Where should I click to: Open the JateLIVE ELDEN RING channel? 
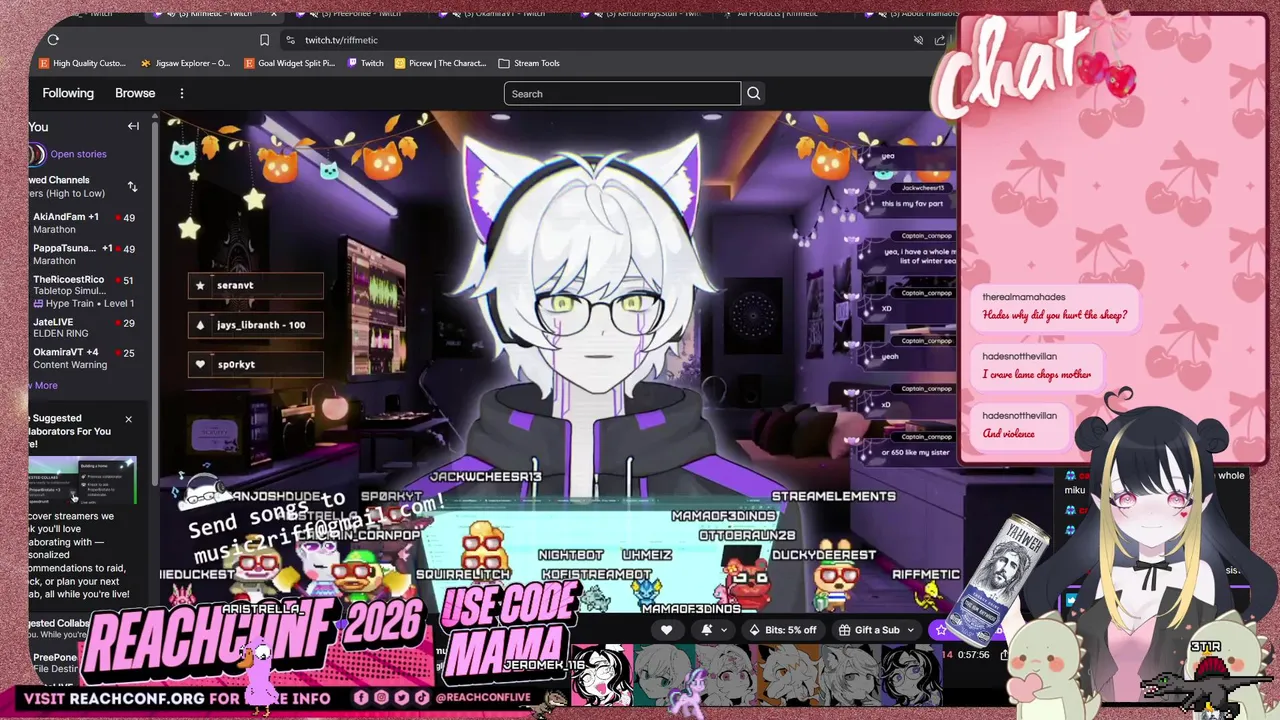click(84, 327)
